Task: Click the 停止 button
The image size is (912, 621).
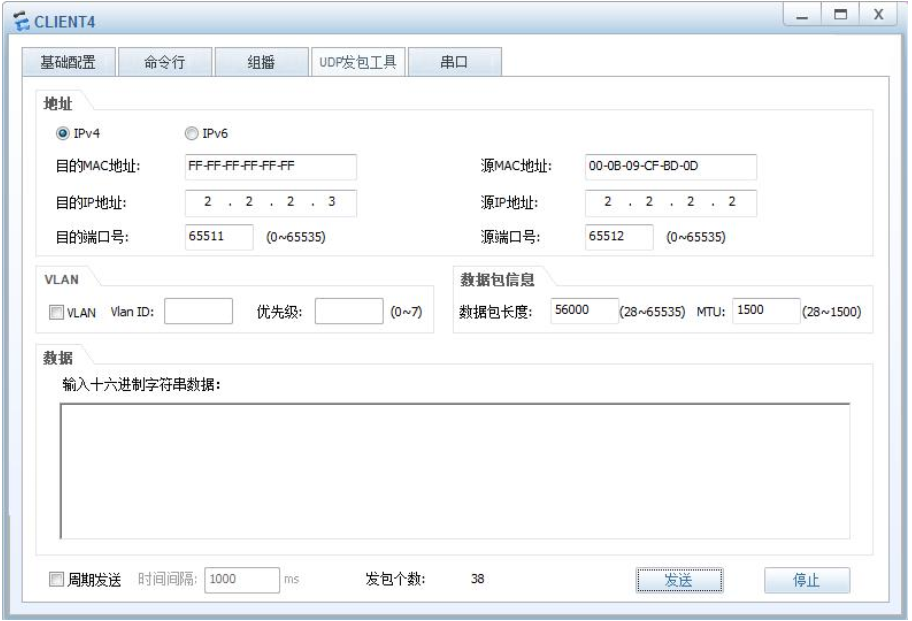Action: click(x=807, y=580)
